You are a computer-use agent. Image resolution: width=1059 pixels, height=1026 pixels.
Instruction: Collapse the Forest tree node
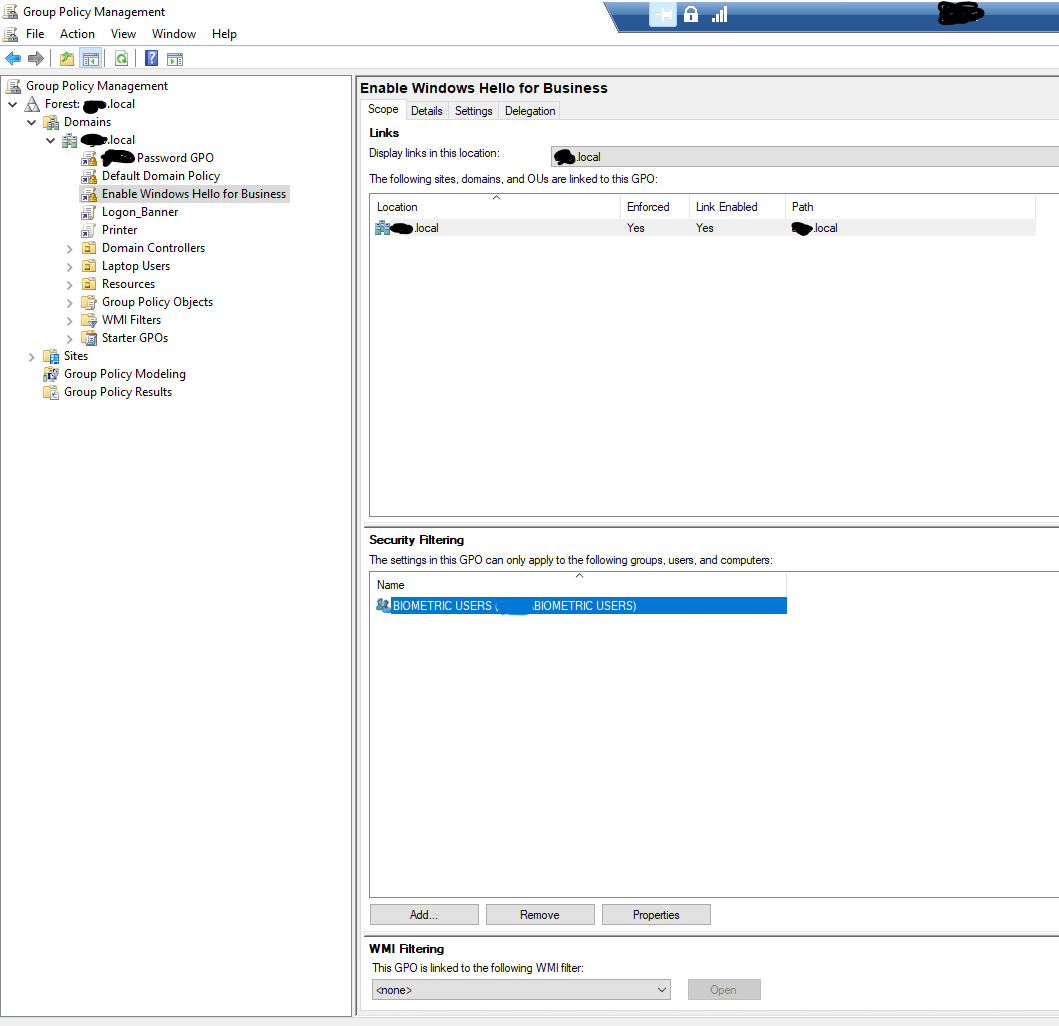(12, 104)
